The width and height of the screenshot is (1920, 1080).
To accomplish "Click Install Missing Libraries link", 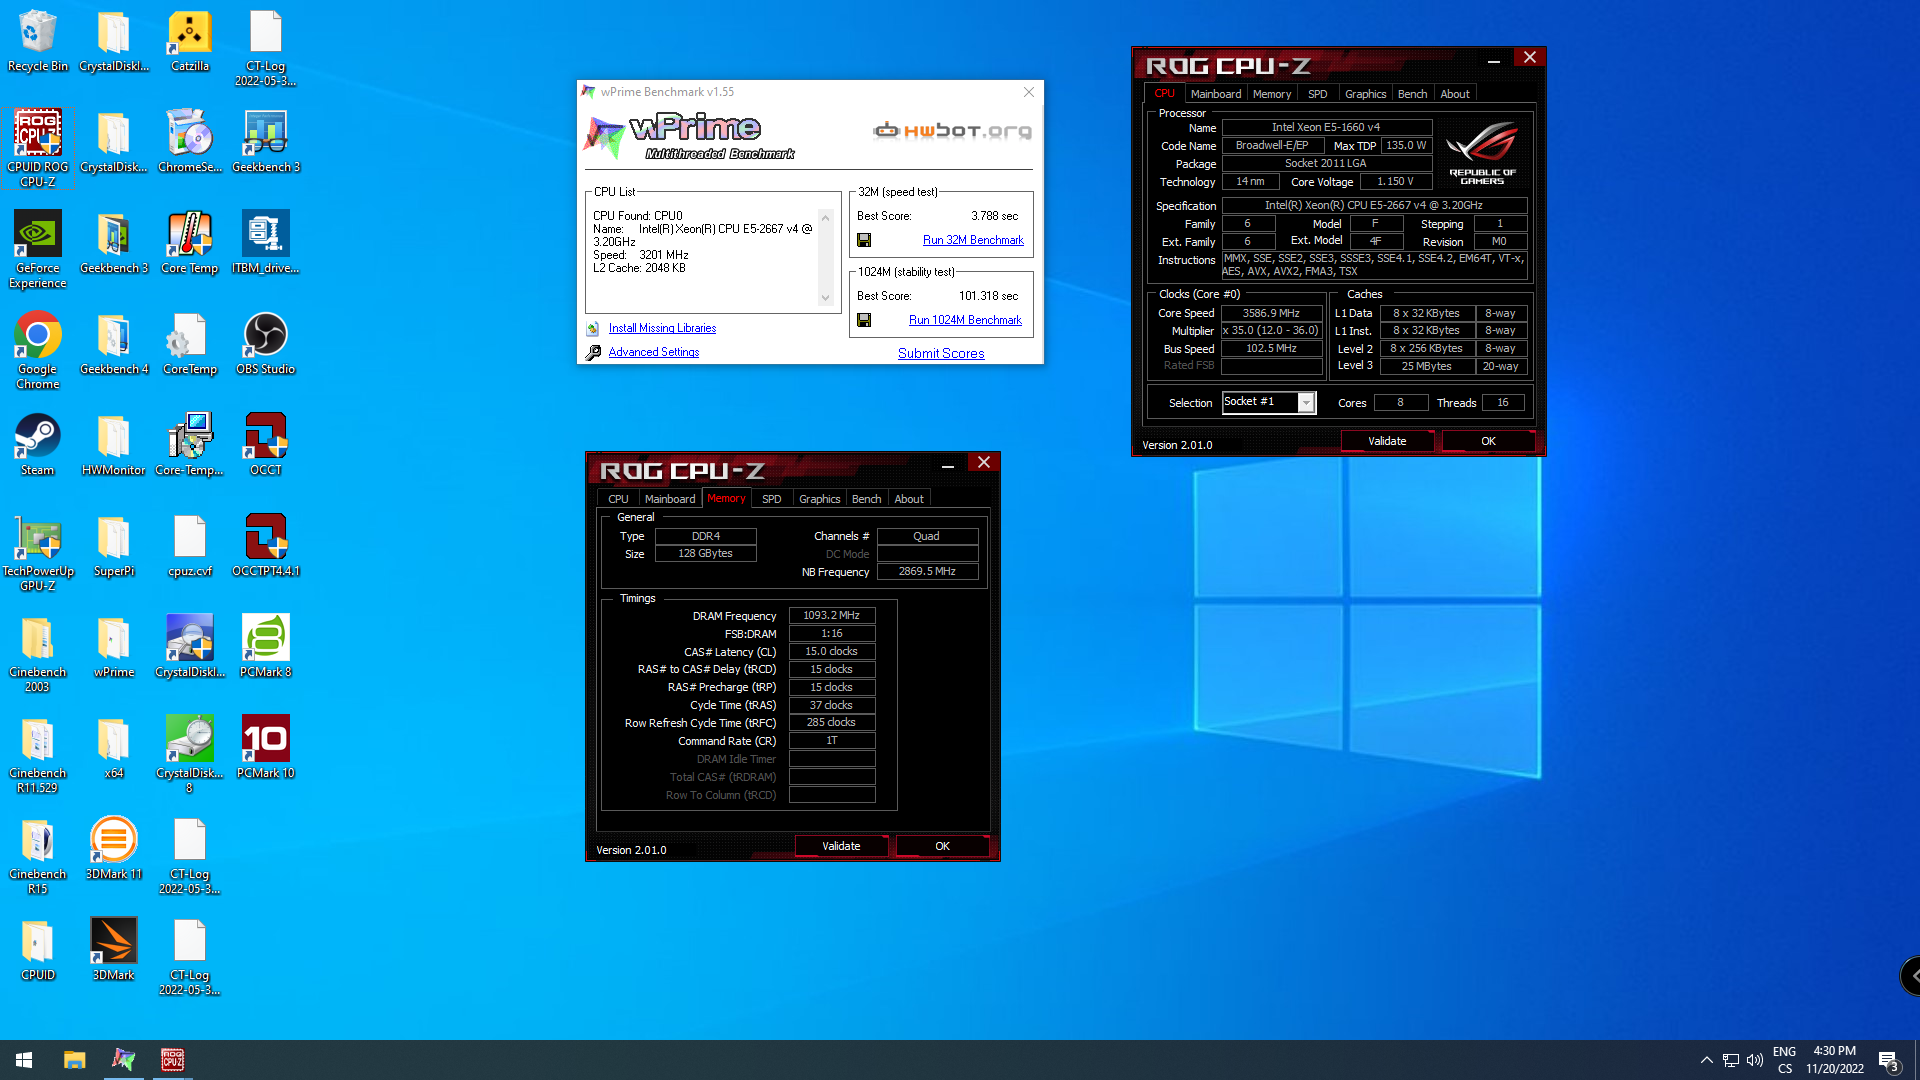I will point(662,328).
